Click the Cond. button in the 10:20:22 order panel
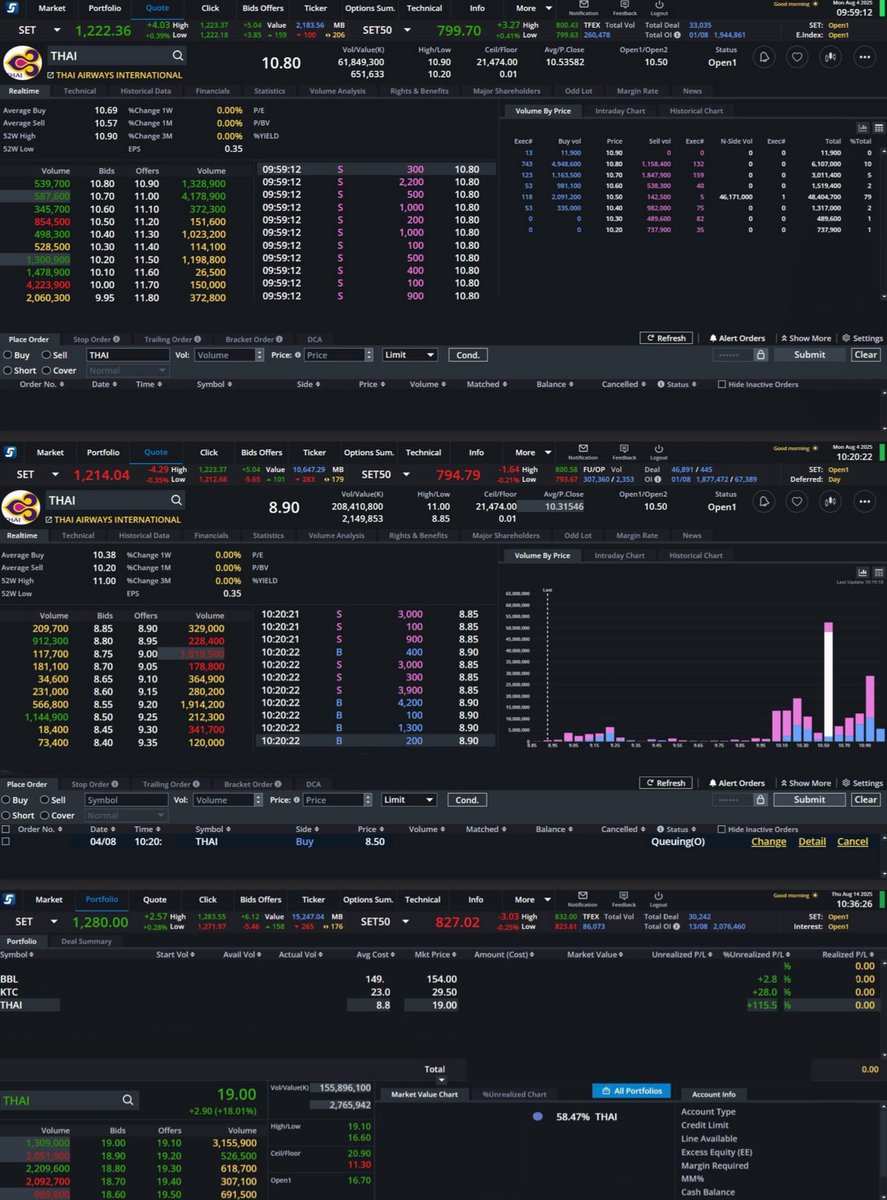Screen dimensions: 887x1200 pos(467,800)
